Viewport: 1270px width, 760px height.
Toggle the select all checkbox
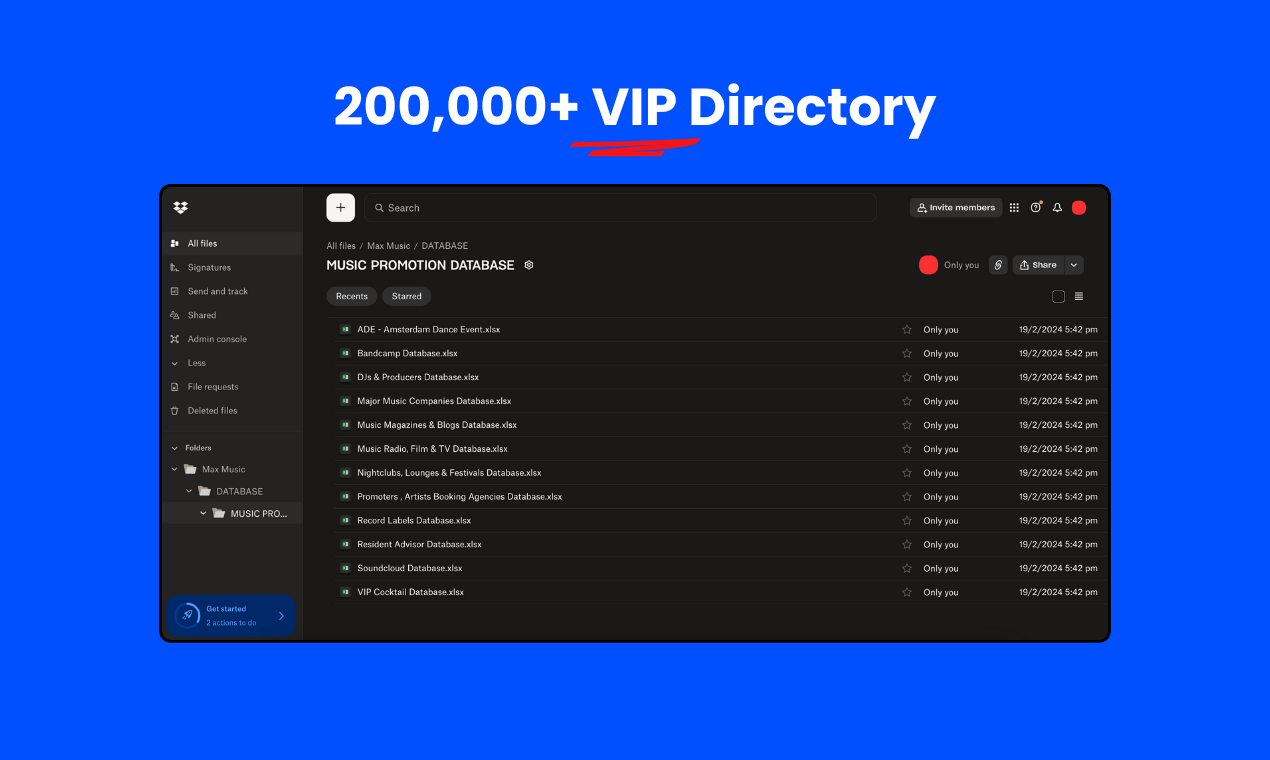click(1058, 296)
